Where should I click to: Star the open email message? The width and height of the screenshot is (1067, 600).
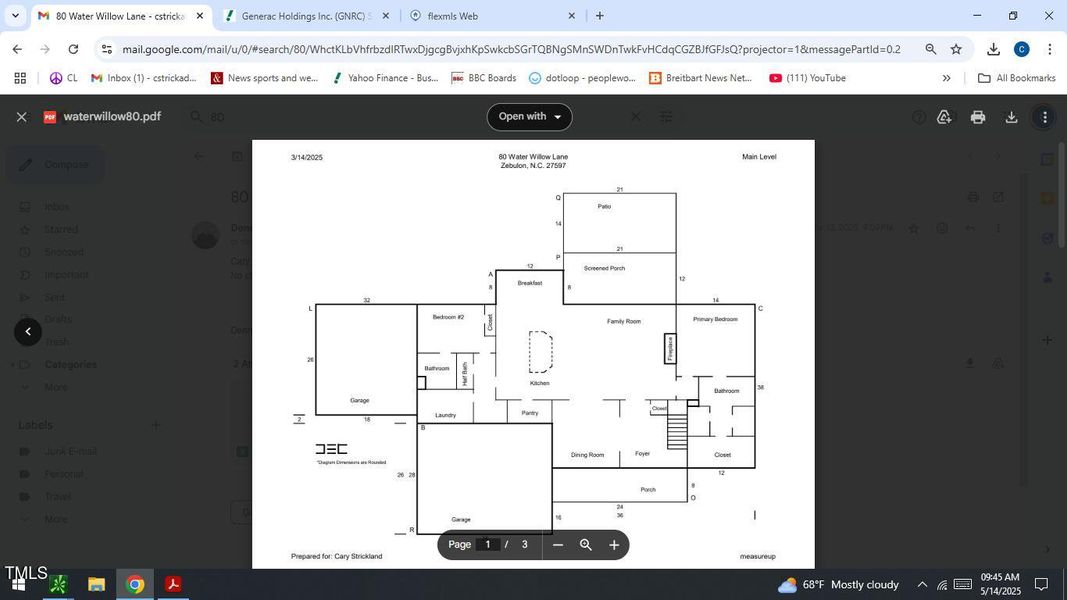[x=915, y=227]
